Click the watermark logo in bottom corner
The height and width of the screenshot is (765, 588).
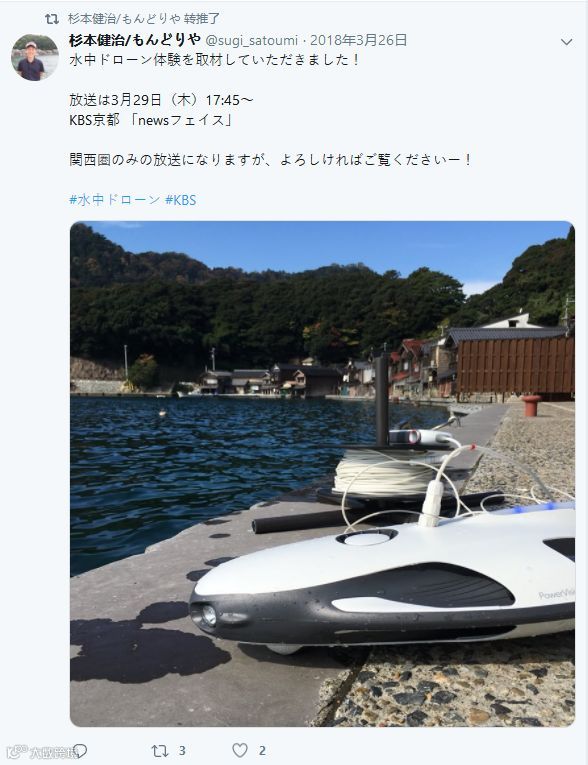coord(41,752)
